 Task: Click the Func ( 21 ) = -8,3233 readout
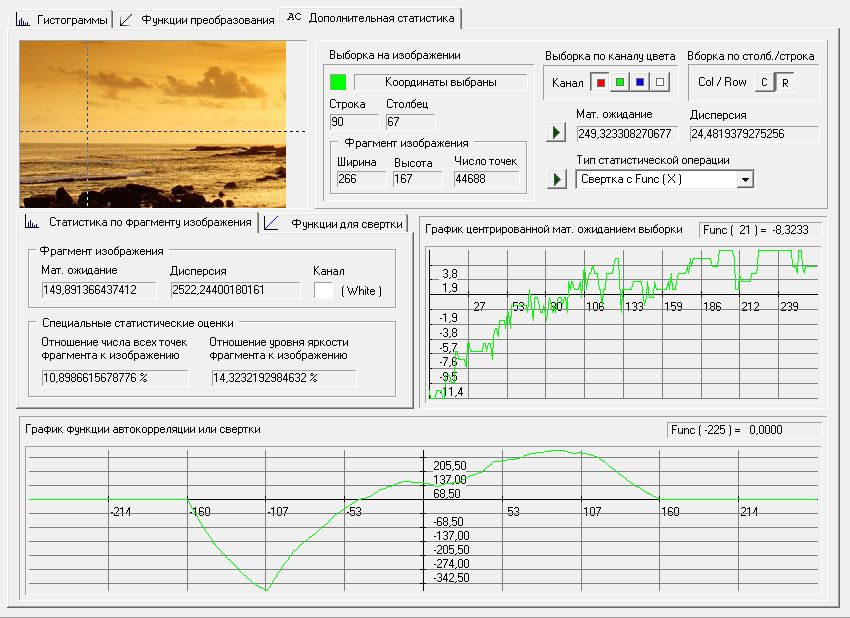(x=760, y=230)
